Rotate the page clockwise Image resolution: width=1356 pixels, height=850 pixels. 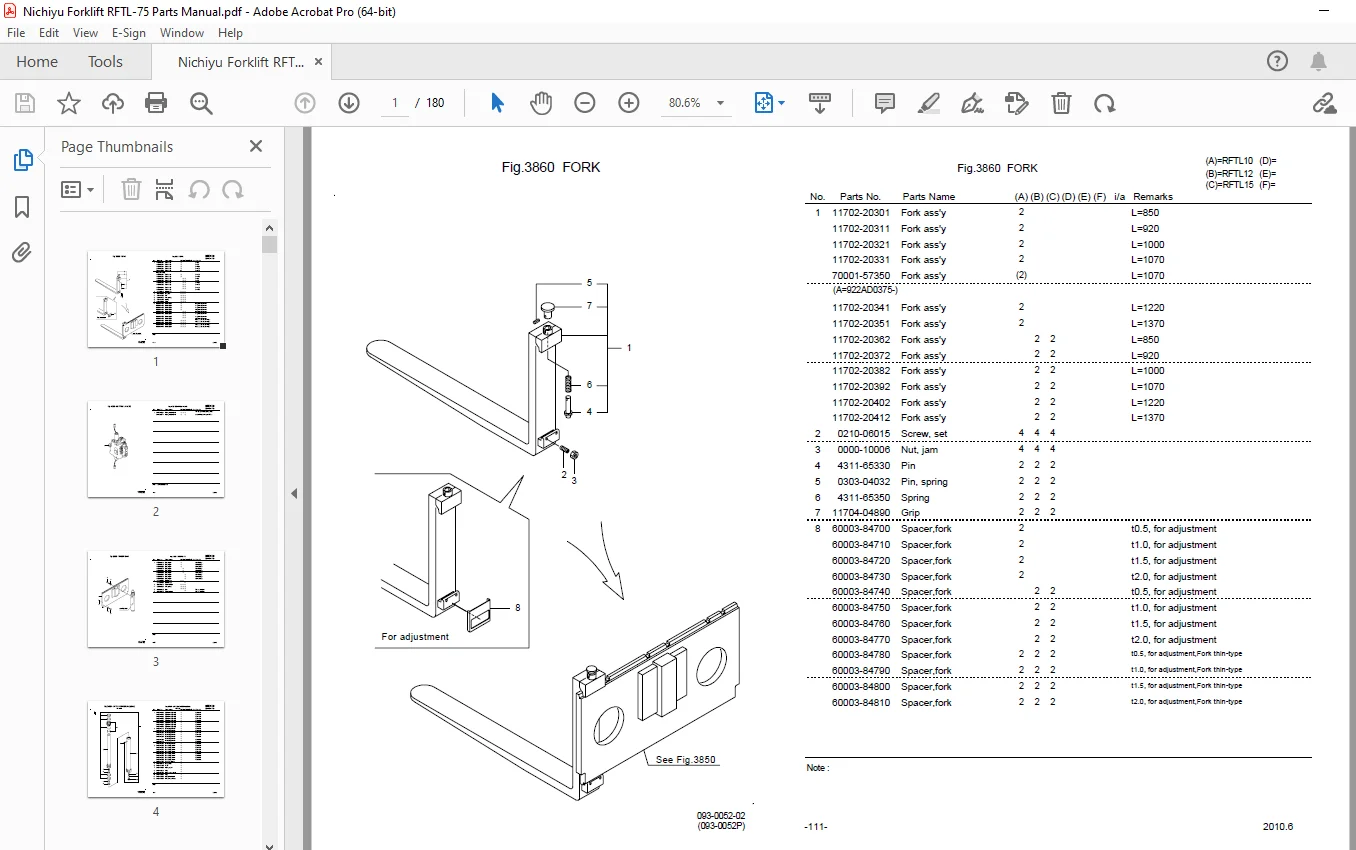[x=1105, y=103]
